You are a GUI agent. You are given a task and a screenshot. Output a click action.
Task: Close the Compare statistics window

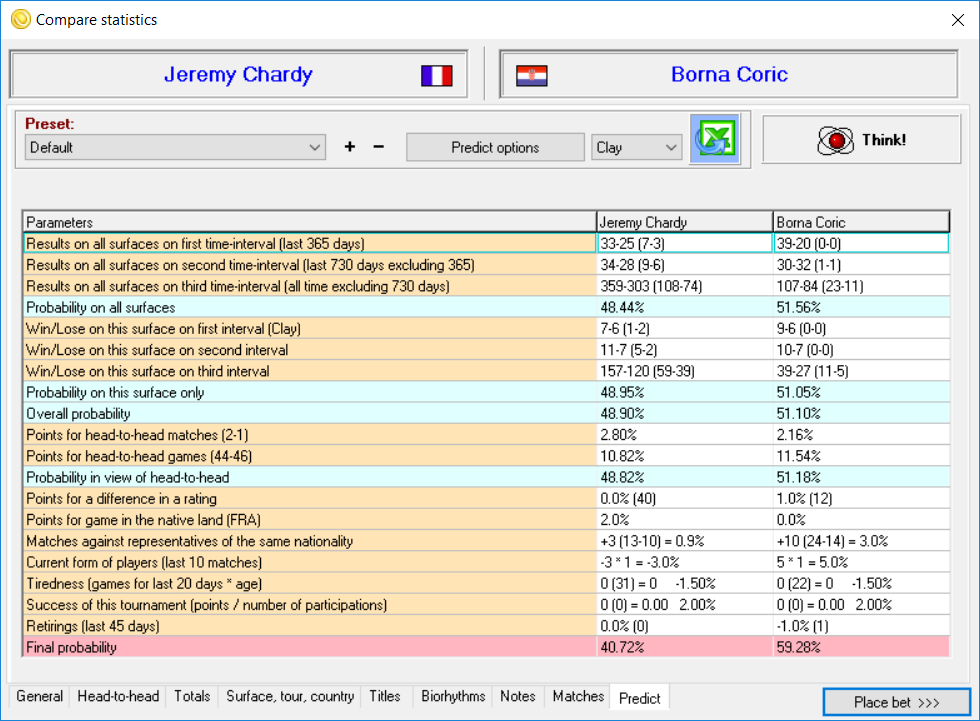pos(958,20)
